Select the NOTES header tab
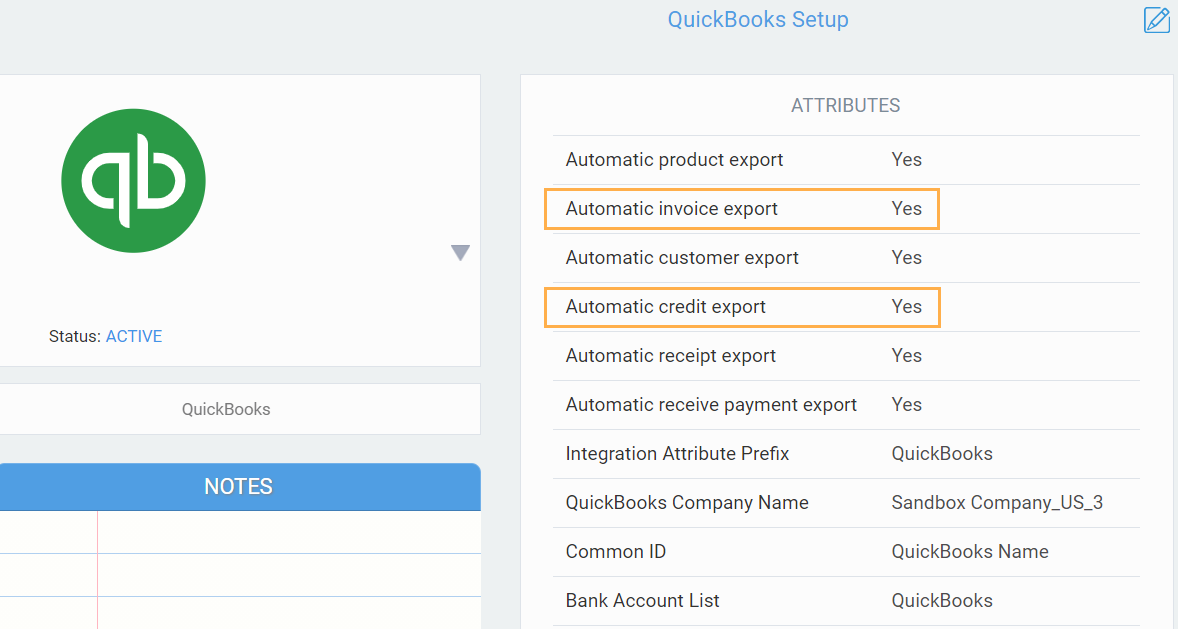1178x629 pixels. click(238, 487)
